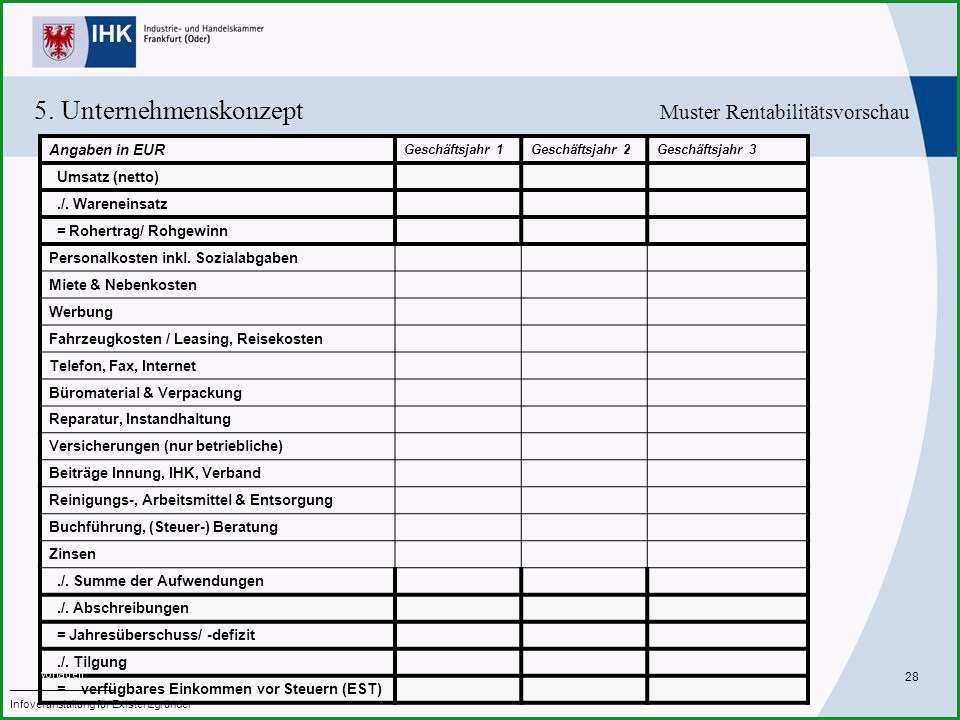This screenshot has width=960, height=720.
Task: Click the Telefon, Fax, Internet cell for Geschäftsjahr 3
Action: [x=727, y=366]
